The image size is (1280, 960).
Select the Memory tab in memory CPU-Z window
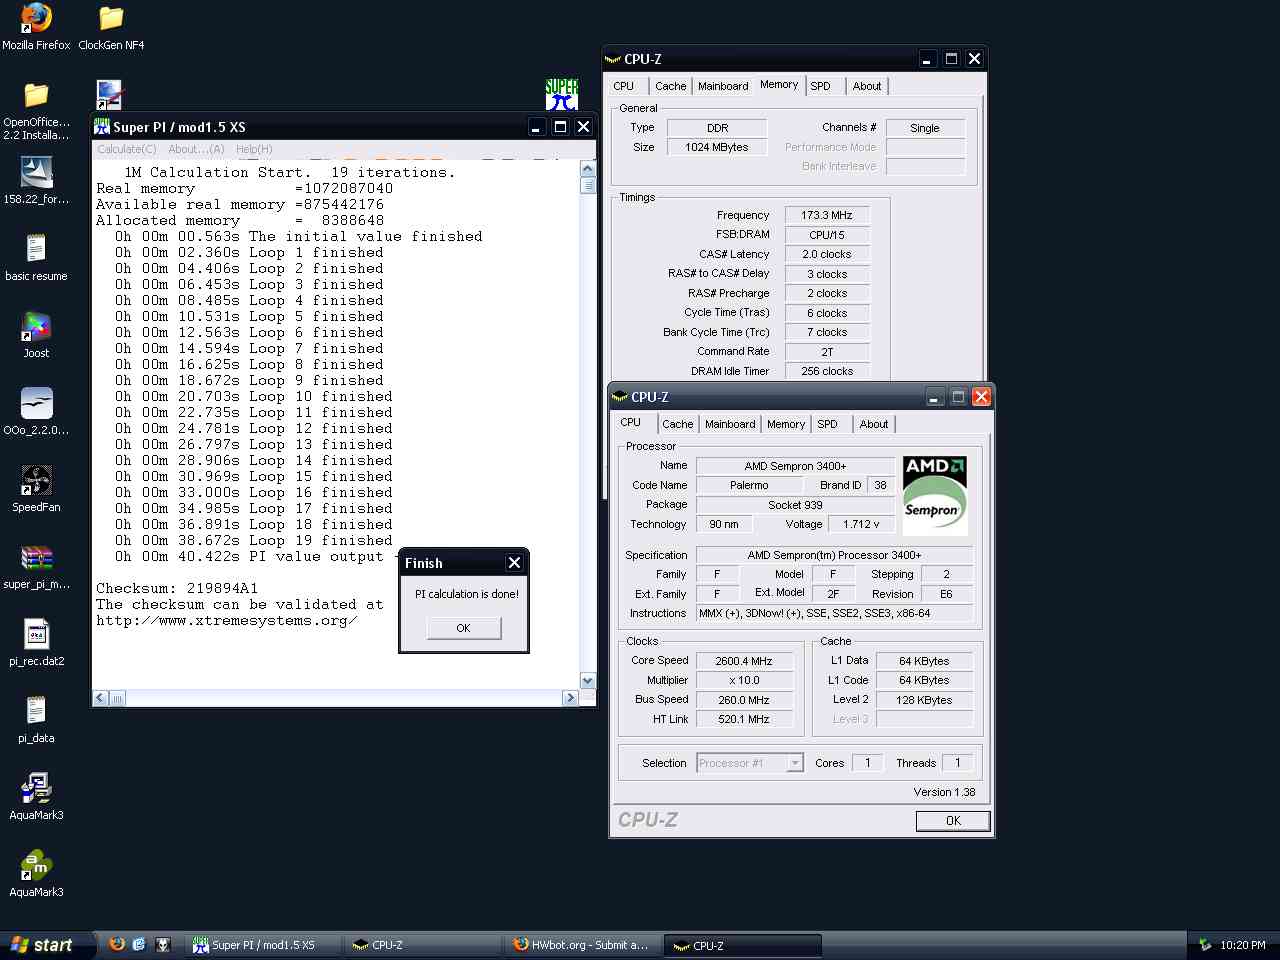(779, 85)
